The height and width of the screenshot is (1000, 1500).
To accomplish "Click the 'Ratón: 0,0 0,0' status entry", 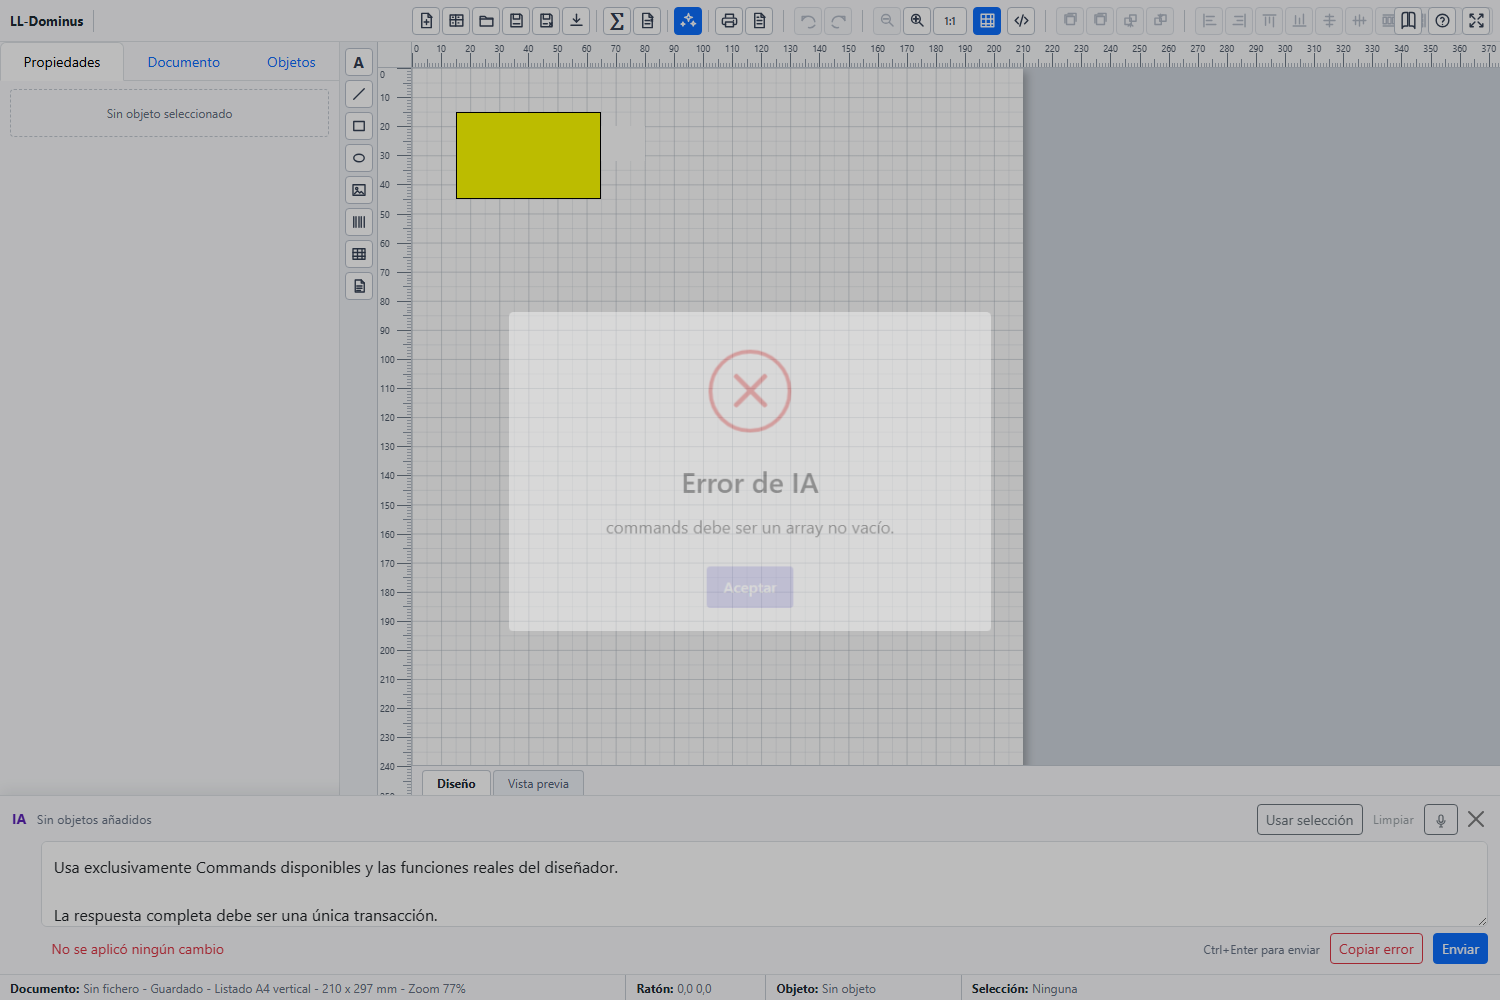I will (x=674, y=989).
